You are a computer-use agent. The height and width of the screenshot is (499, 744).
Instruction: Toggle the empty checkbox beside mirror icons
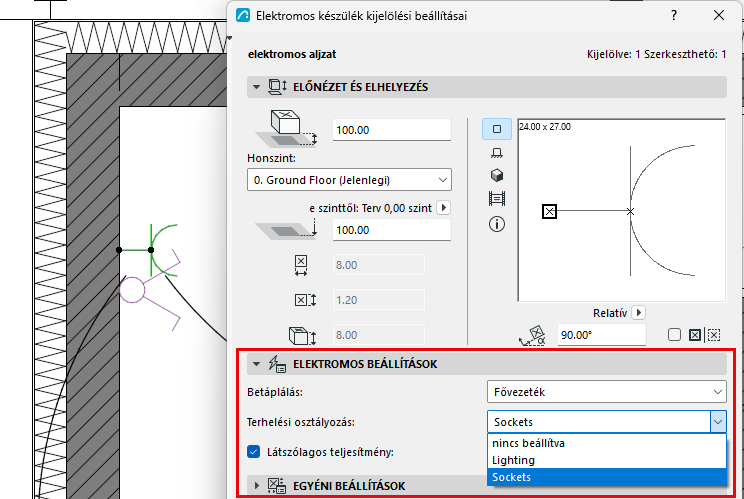click(674, 335)
